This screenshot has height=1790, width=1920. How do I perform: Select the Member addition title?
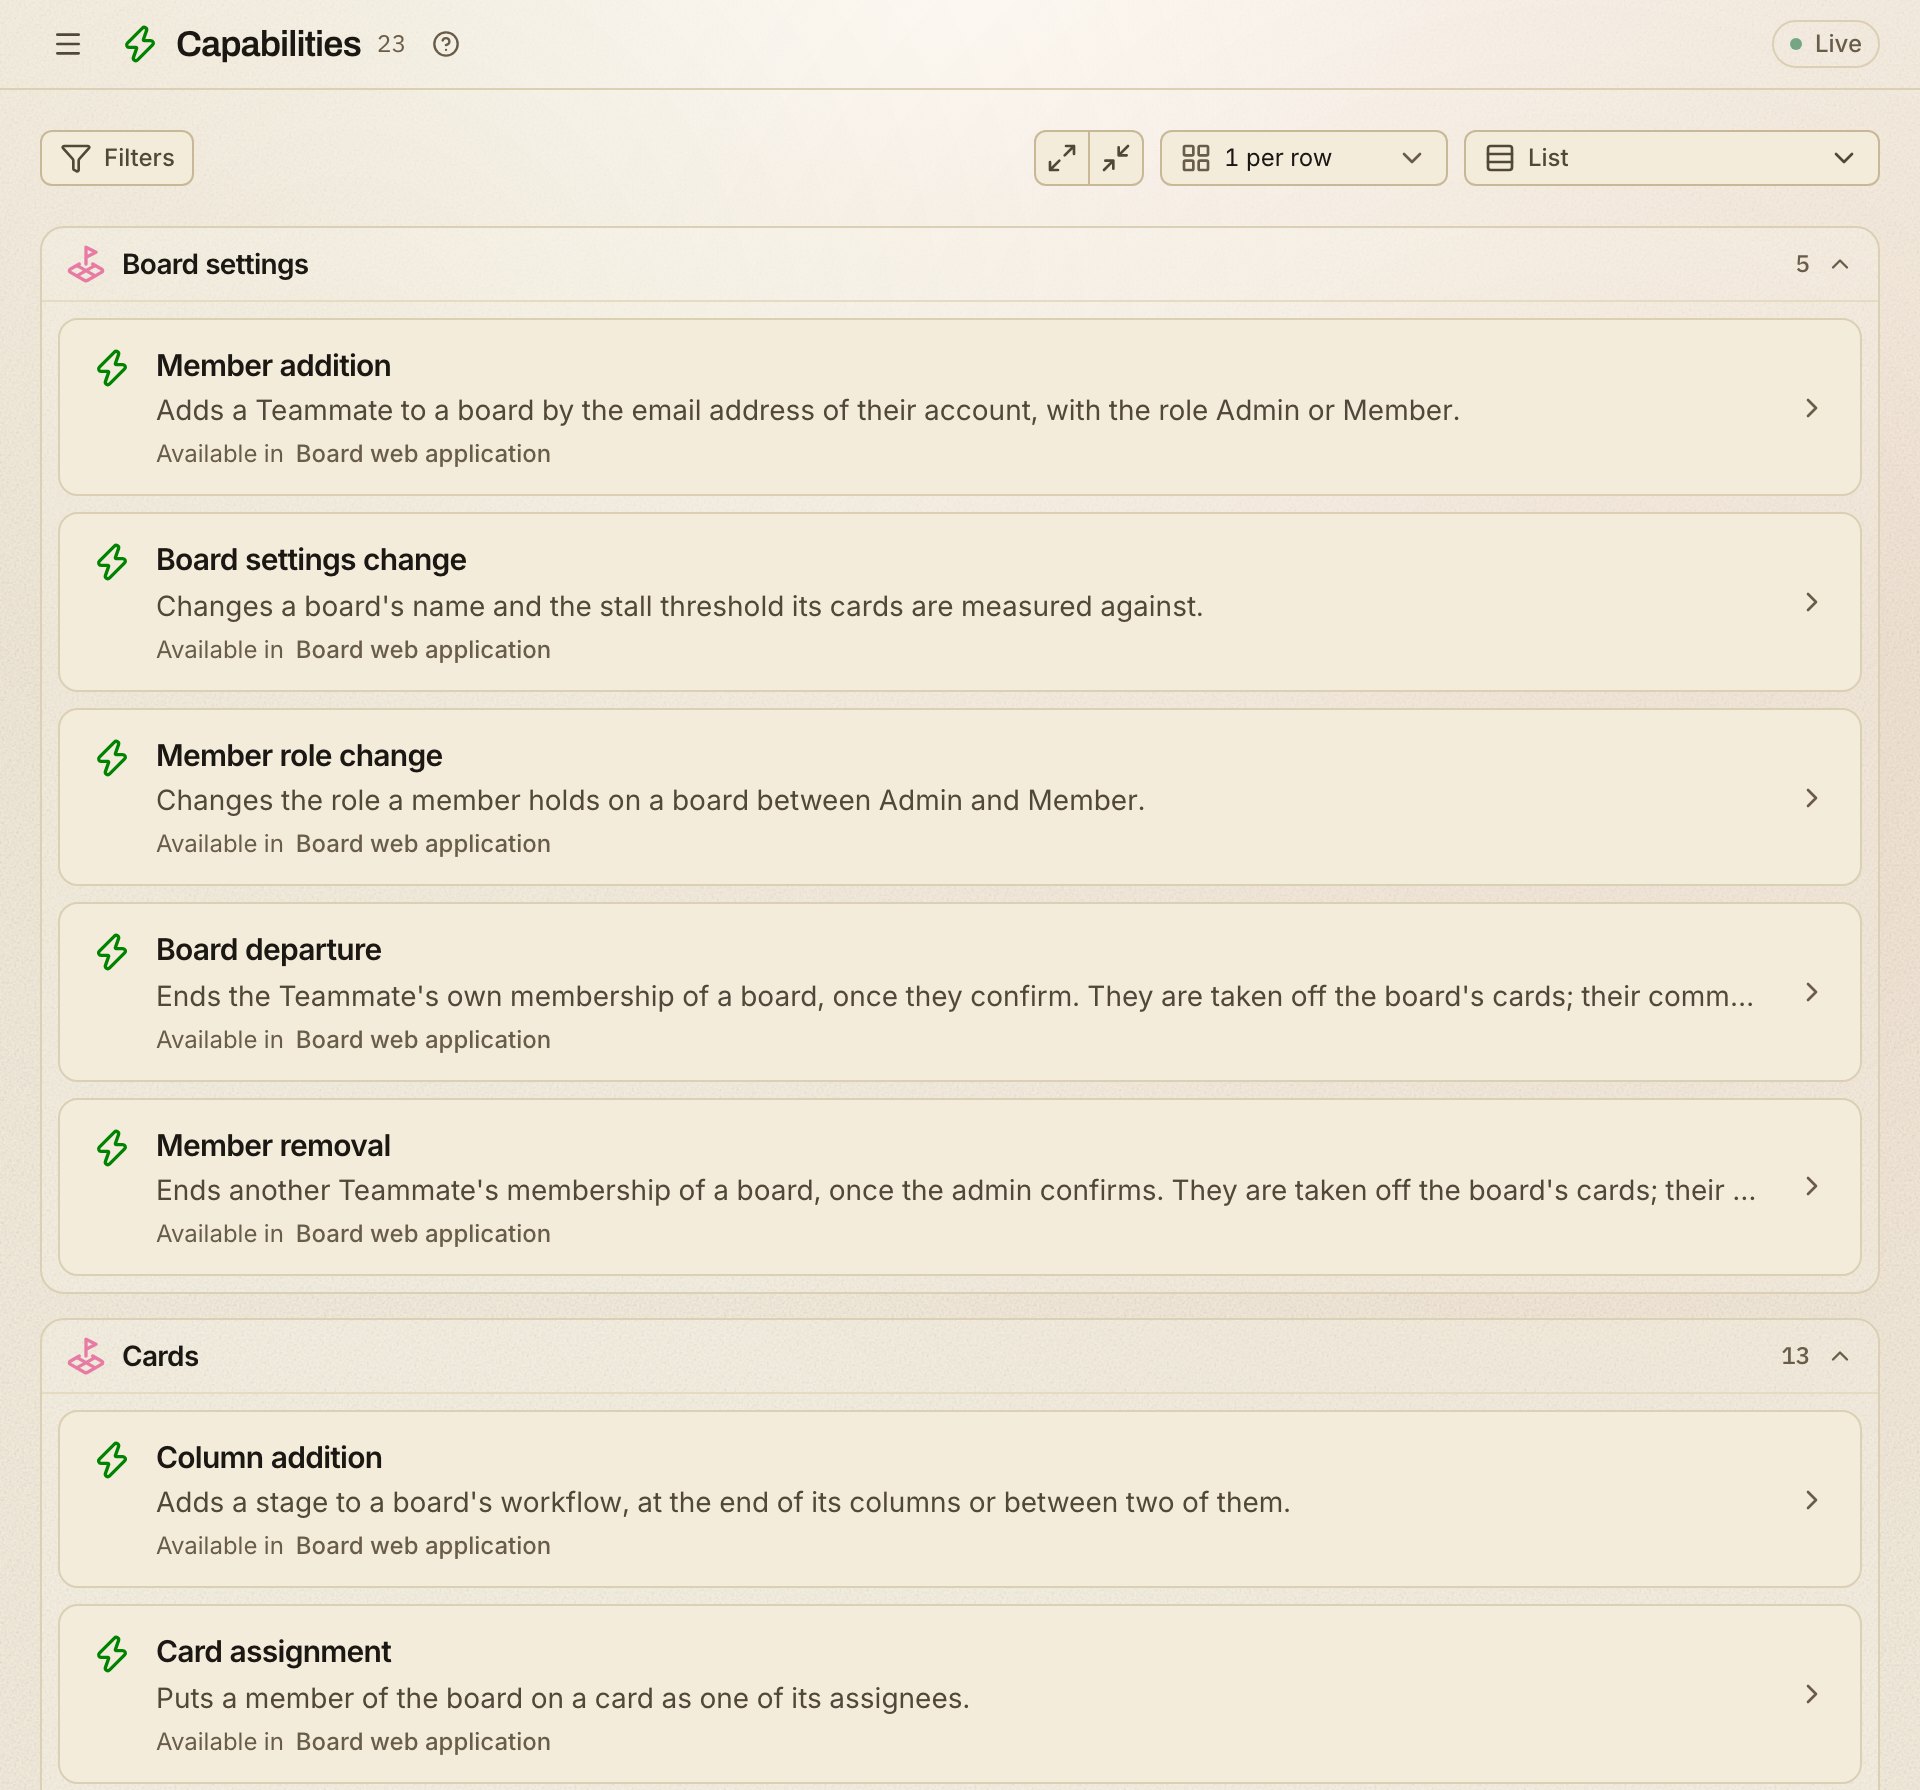coord(273,366)
